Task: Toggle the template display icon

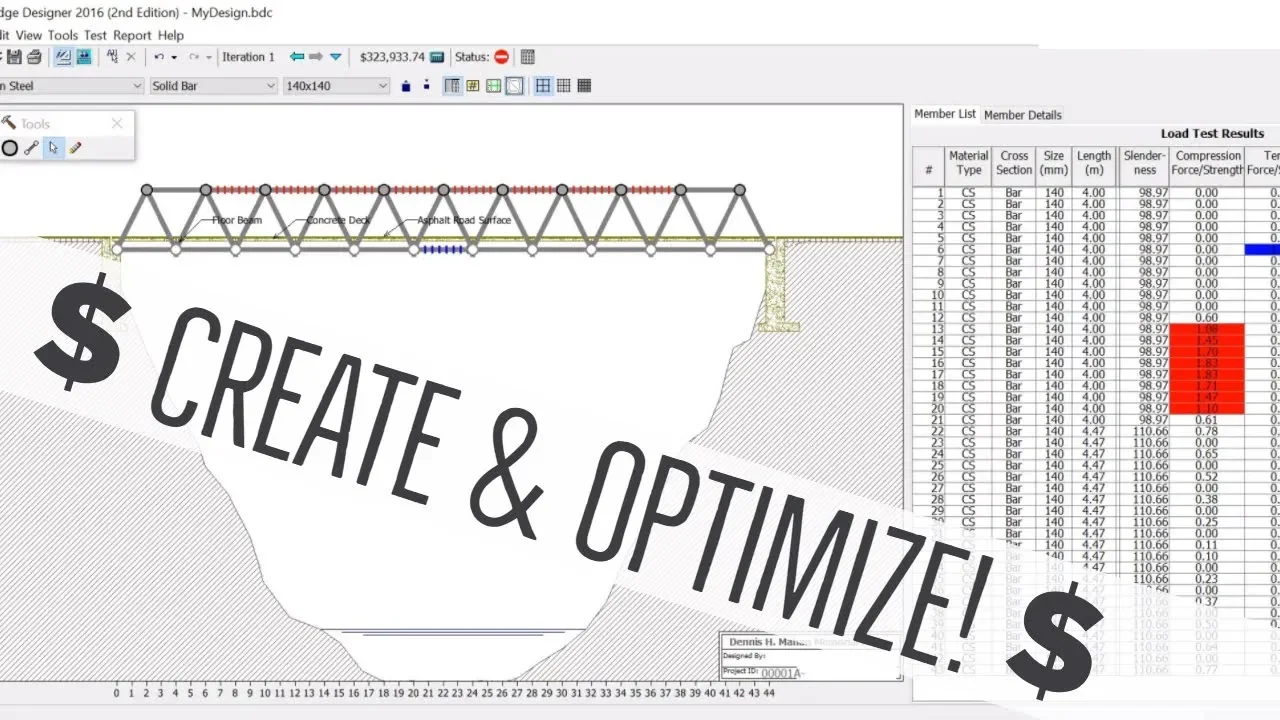Action: point(513,86)
